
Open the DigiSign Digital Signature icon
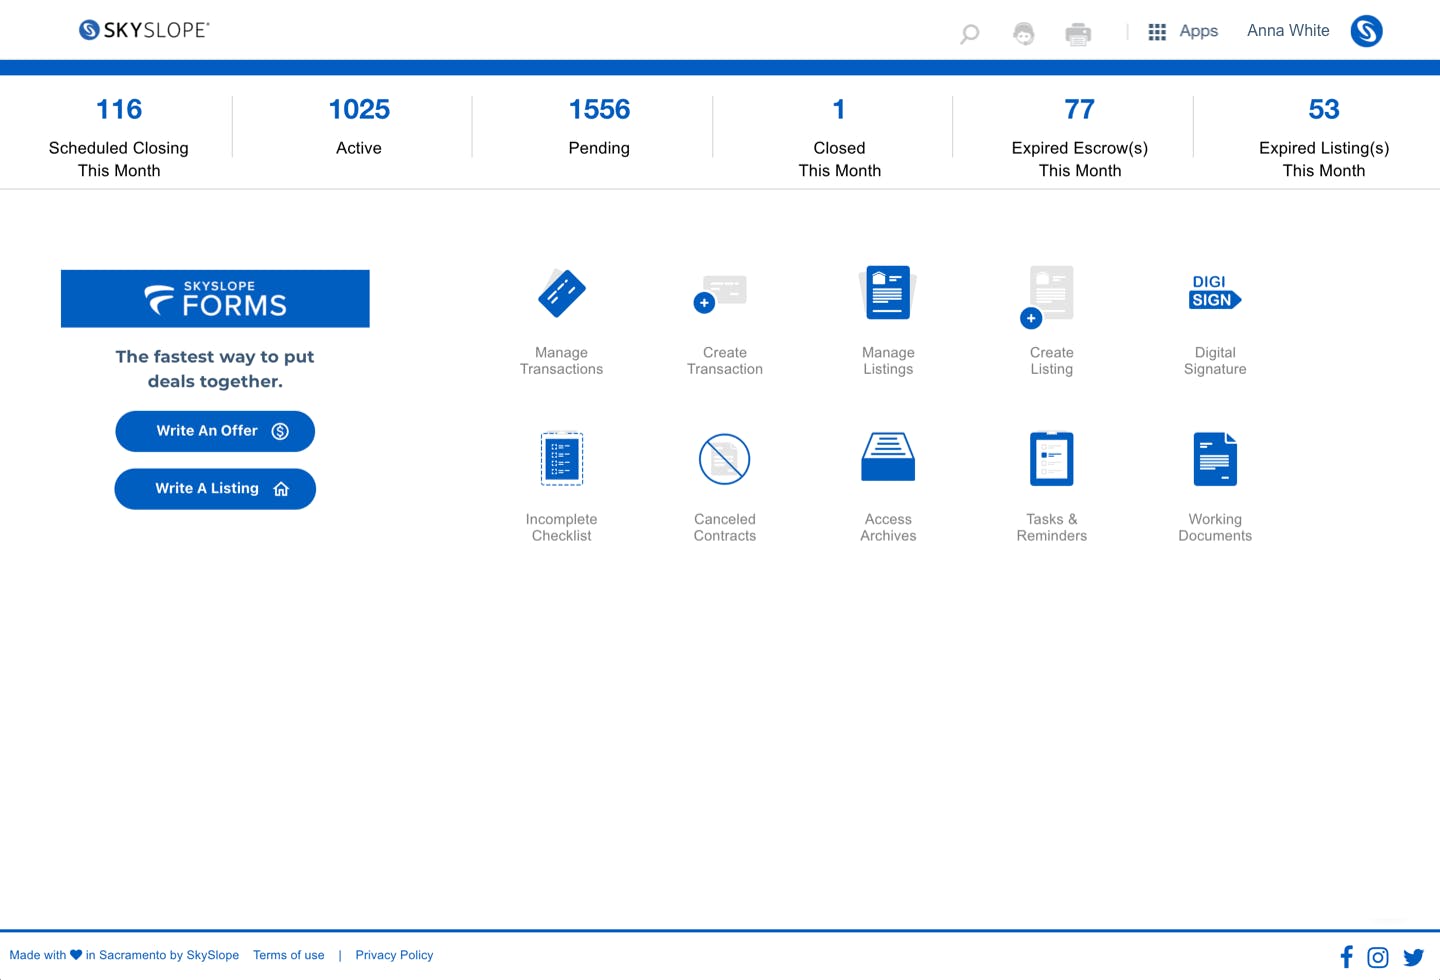click(1215, 292)
